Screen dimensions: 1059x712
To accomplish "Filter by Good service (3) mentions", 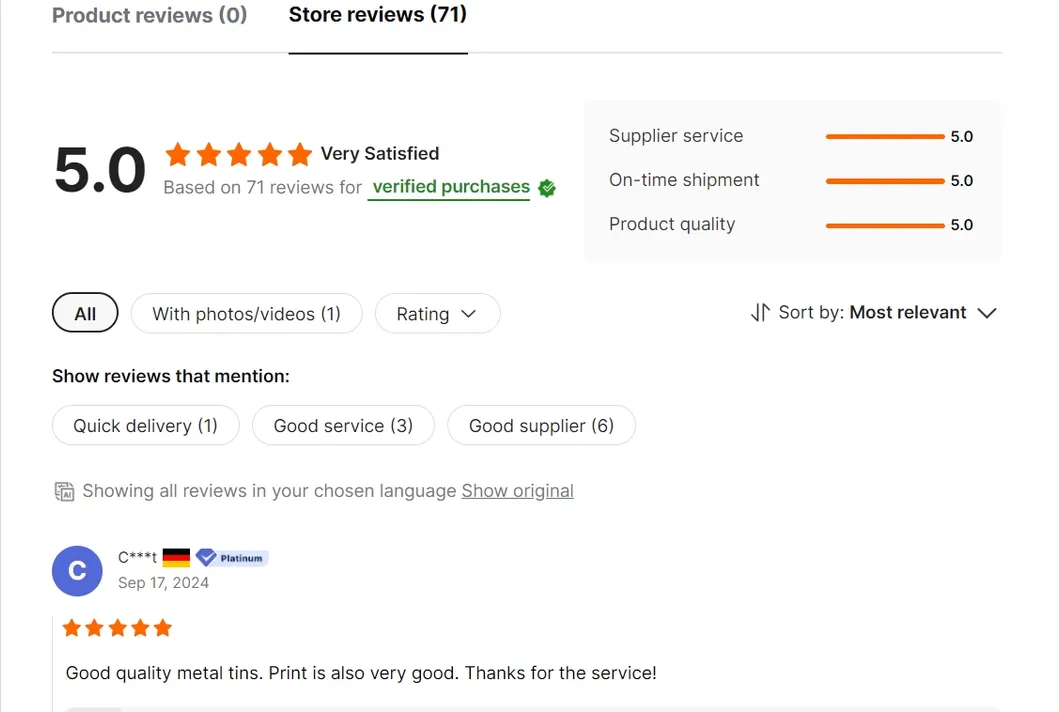I will point(343,426).
